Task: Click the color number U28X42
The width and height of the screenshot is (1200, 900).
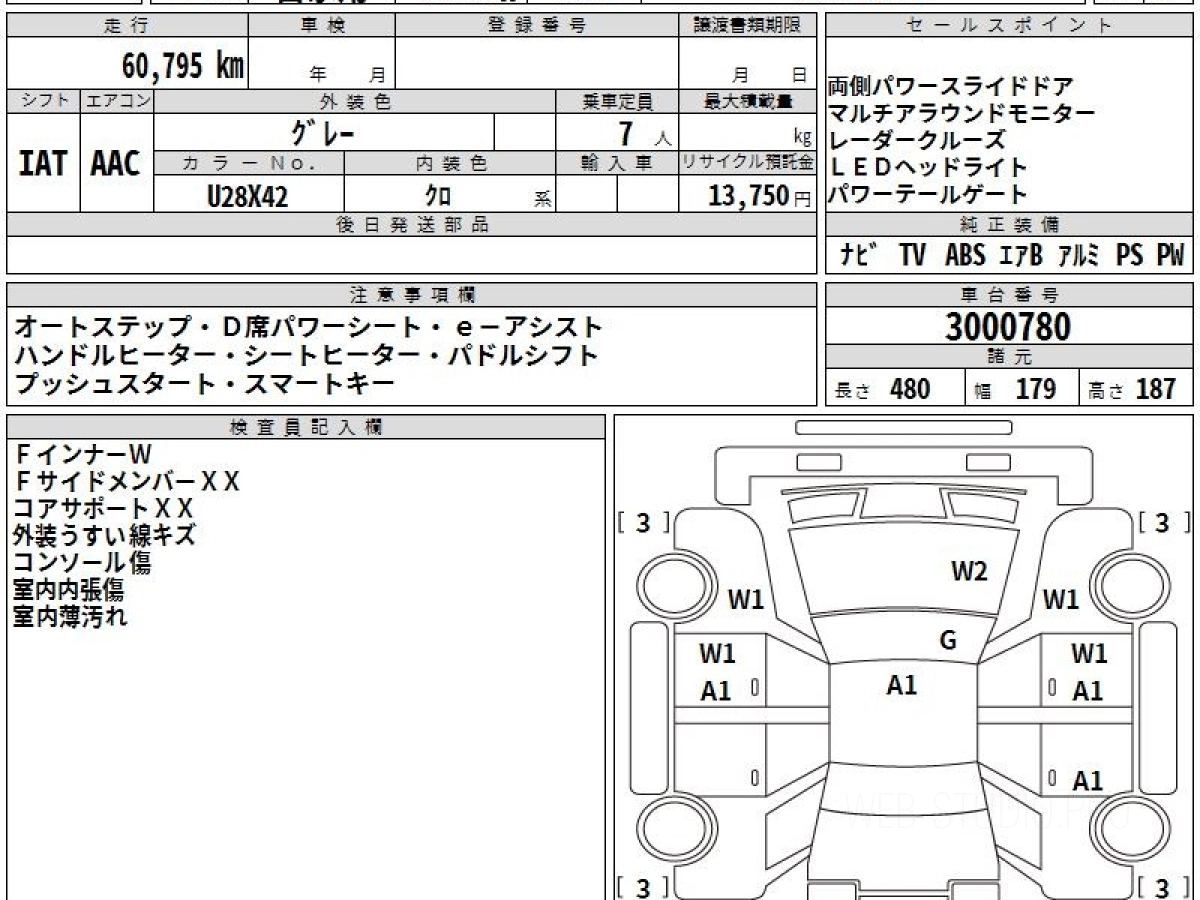Action: [247, 196]
